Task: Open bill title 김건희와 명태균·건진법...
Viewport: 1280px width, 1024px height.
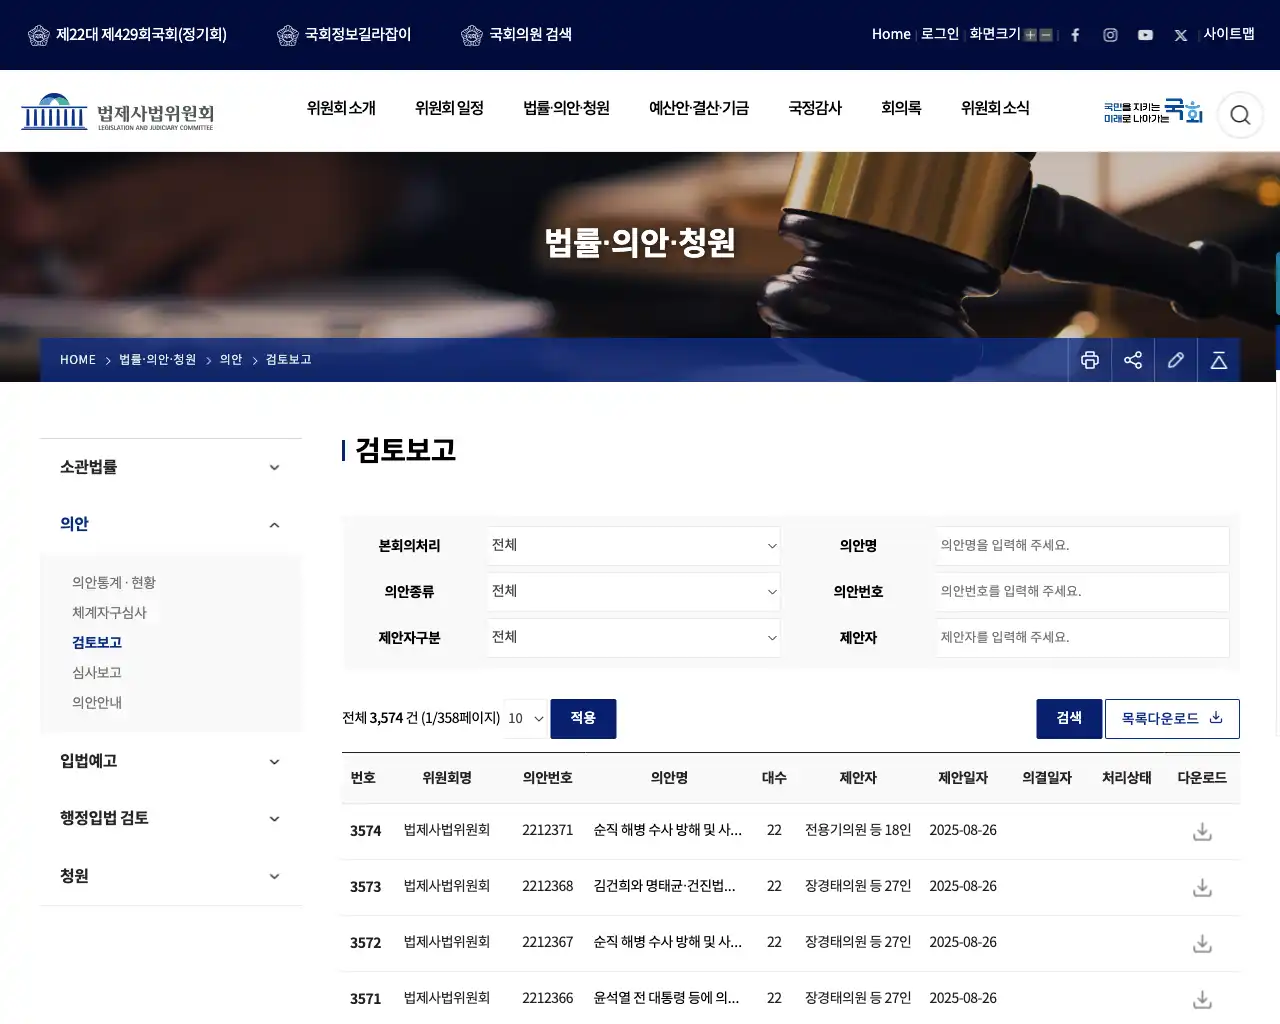Action: coord(664,886)
